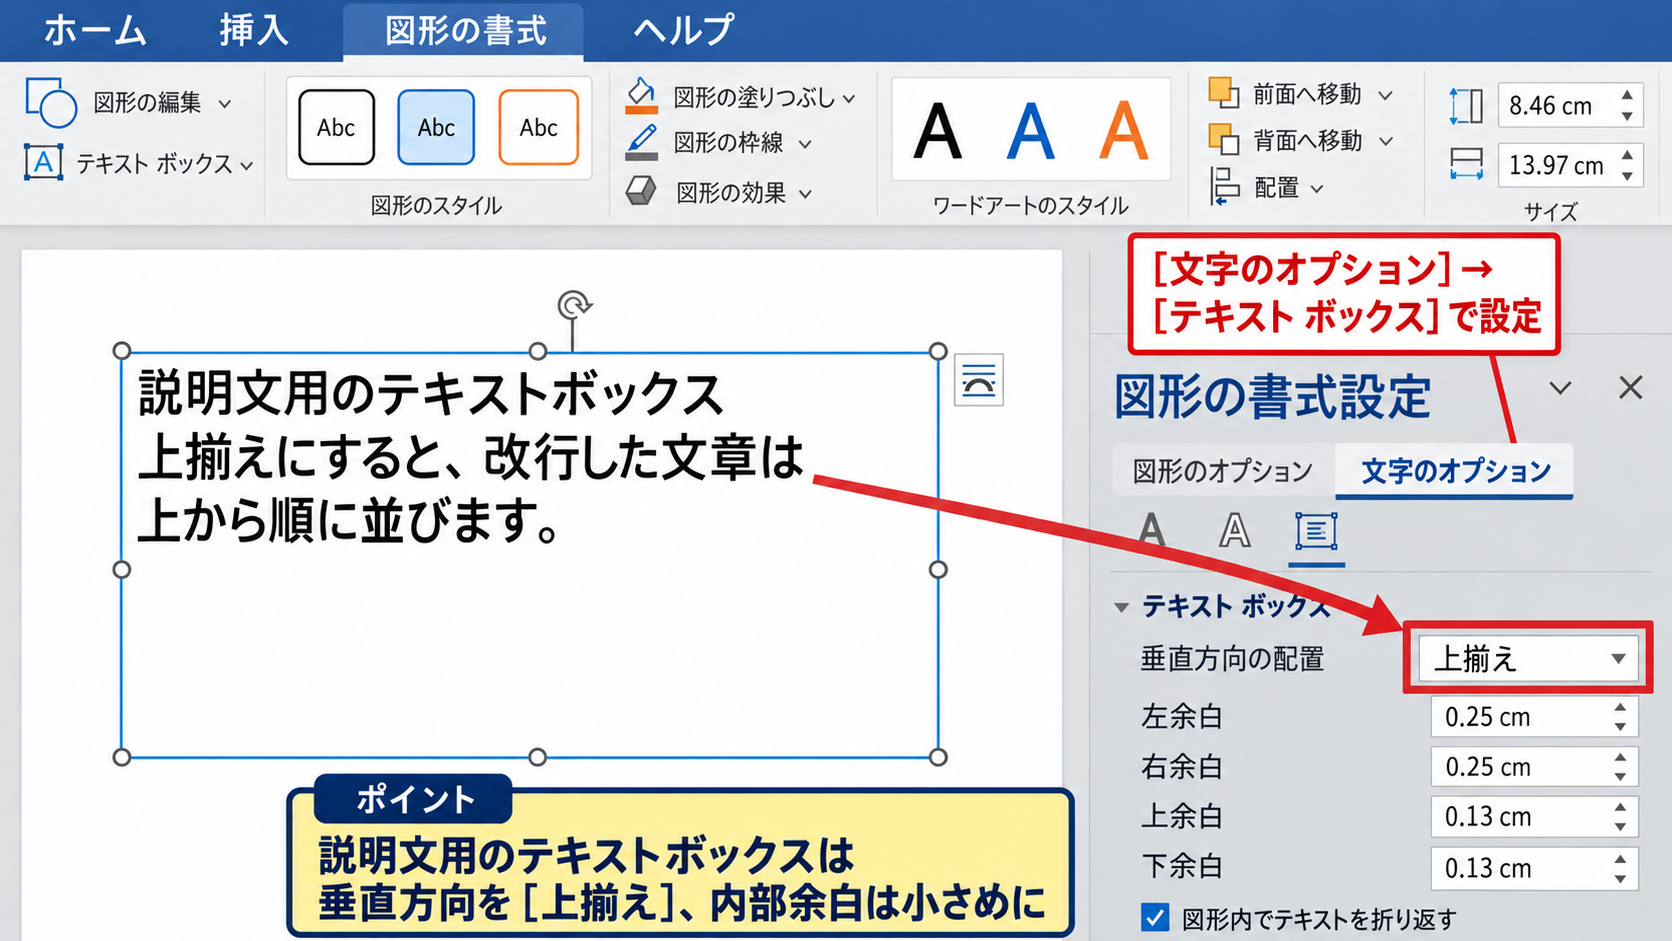Click the 図形の塗りつぶし paint bucket icon
The image size is (1672, 941).
642,96
